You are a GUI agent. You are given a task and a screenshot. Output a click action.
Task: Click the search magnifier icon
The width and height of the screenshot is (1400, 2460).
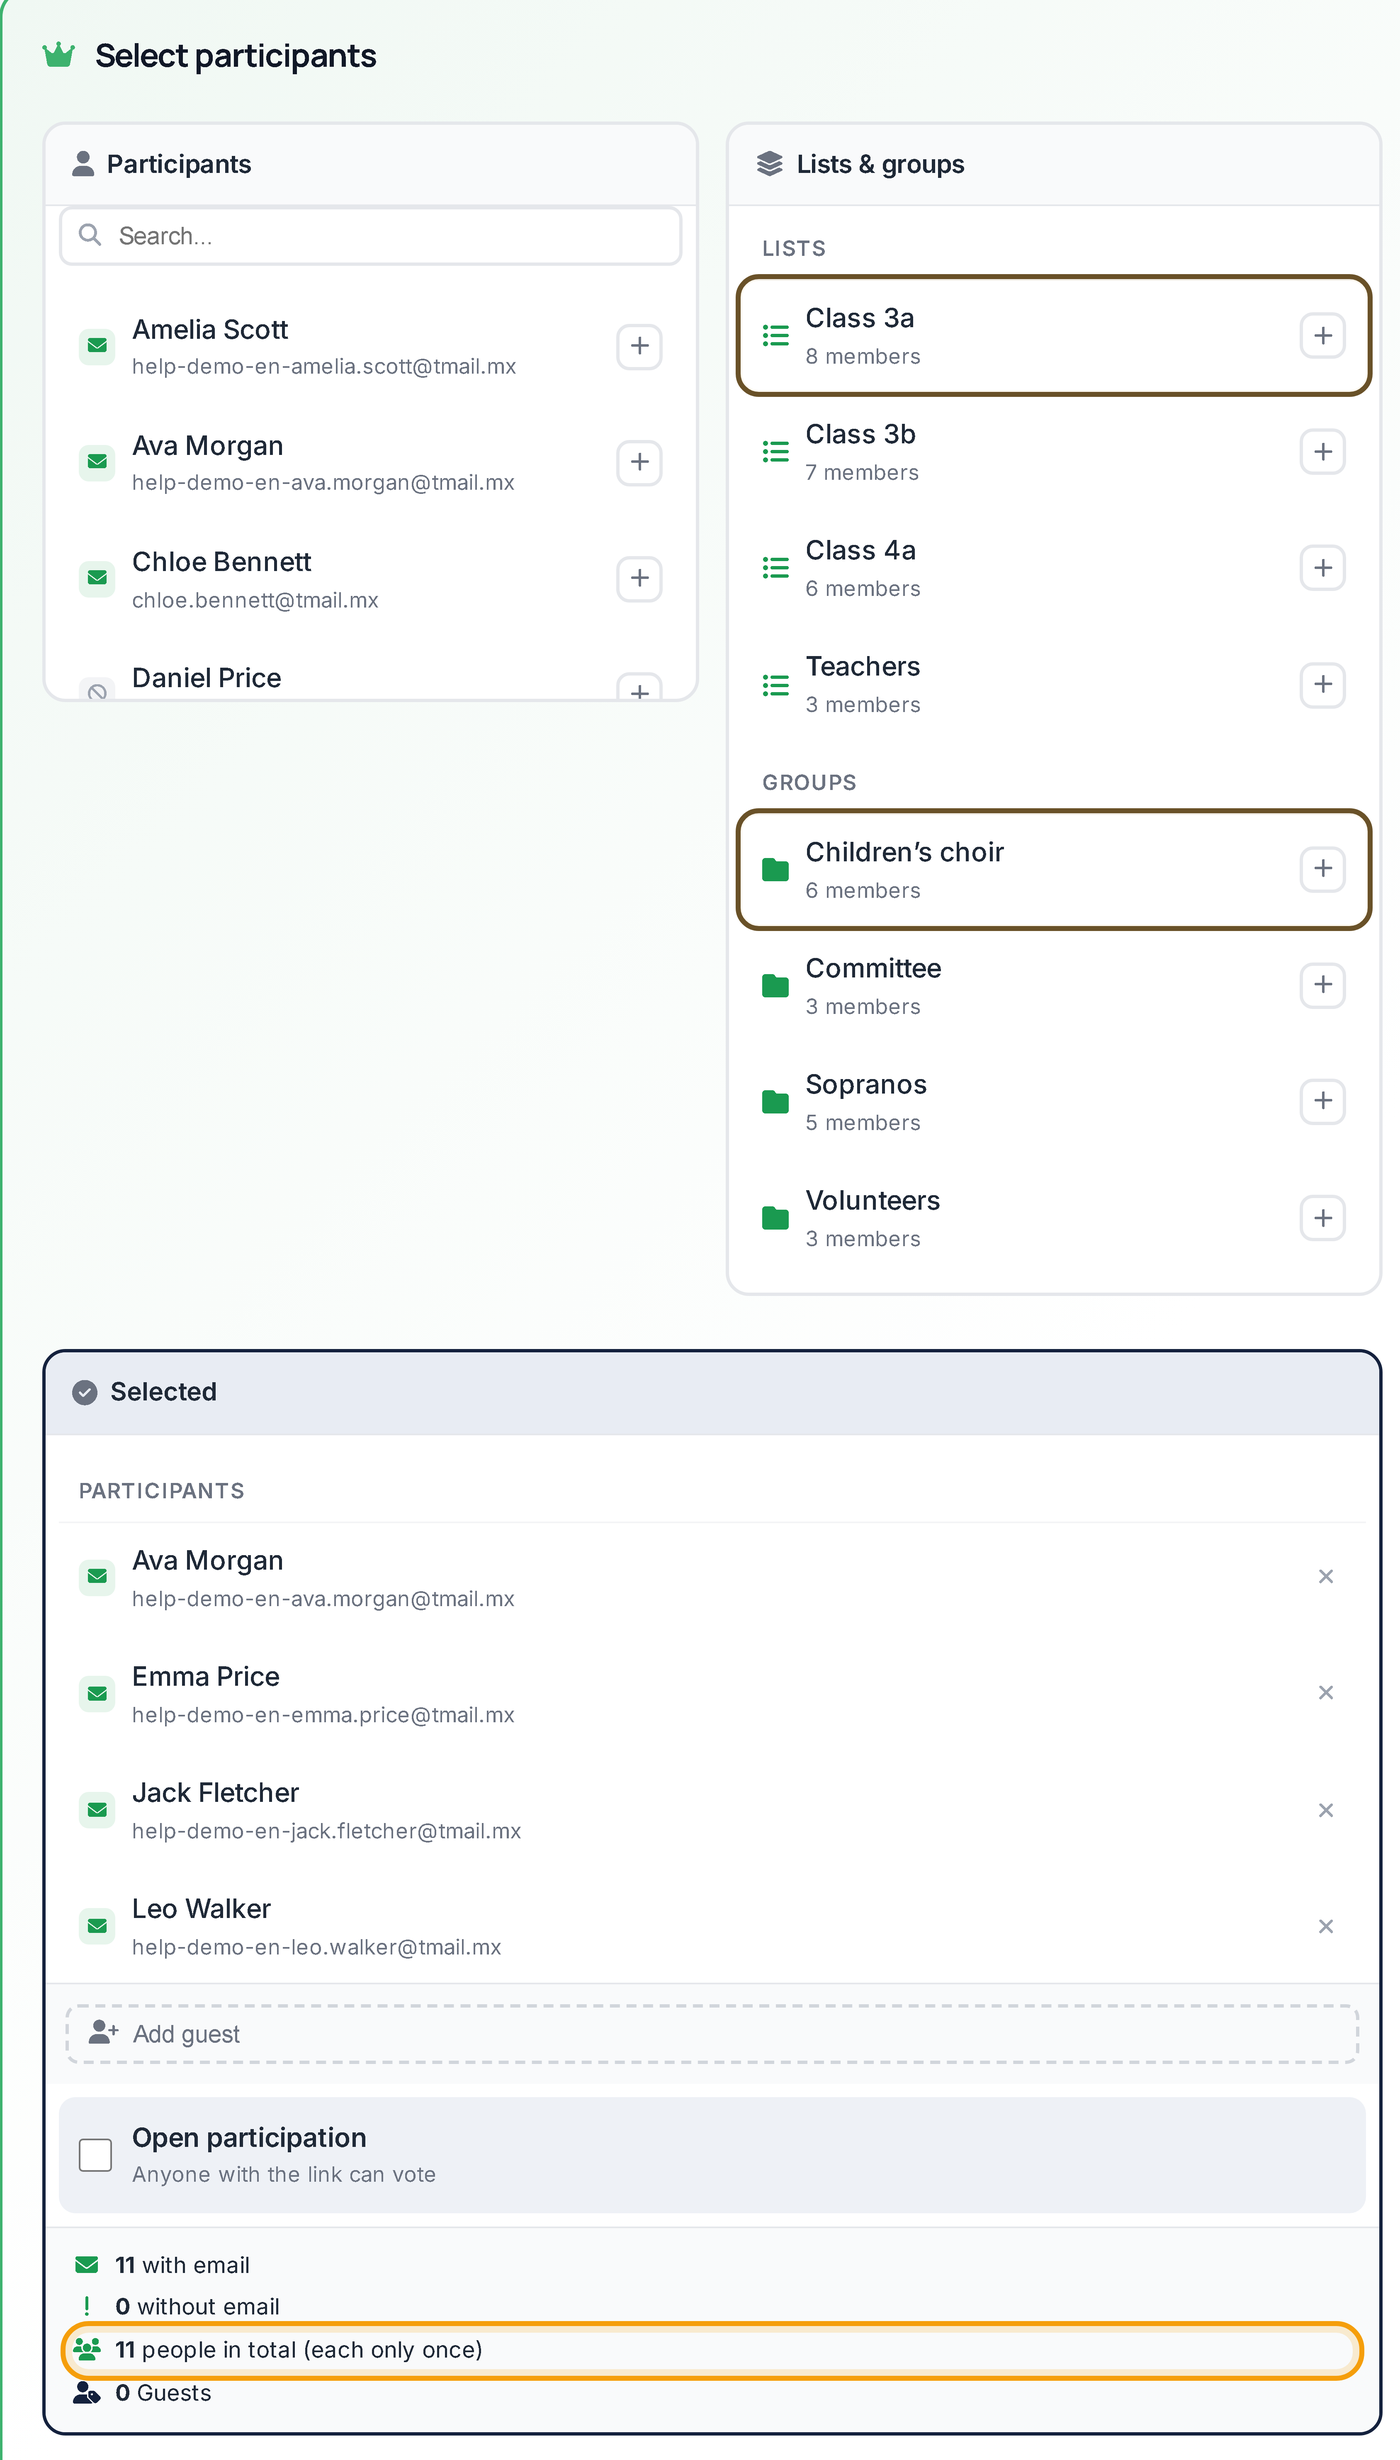tap(90, 235)
